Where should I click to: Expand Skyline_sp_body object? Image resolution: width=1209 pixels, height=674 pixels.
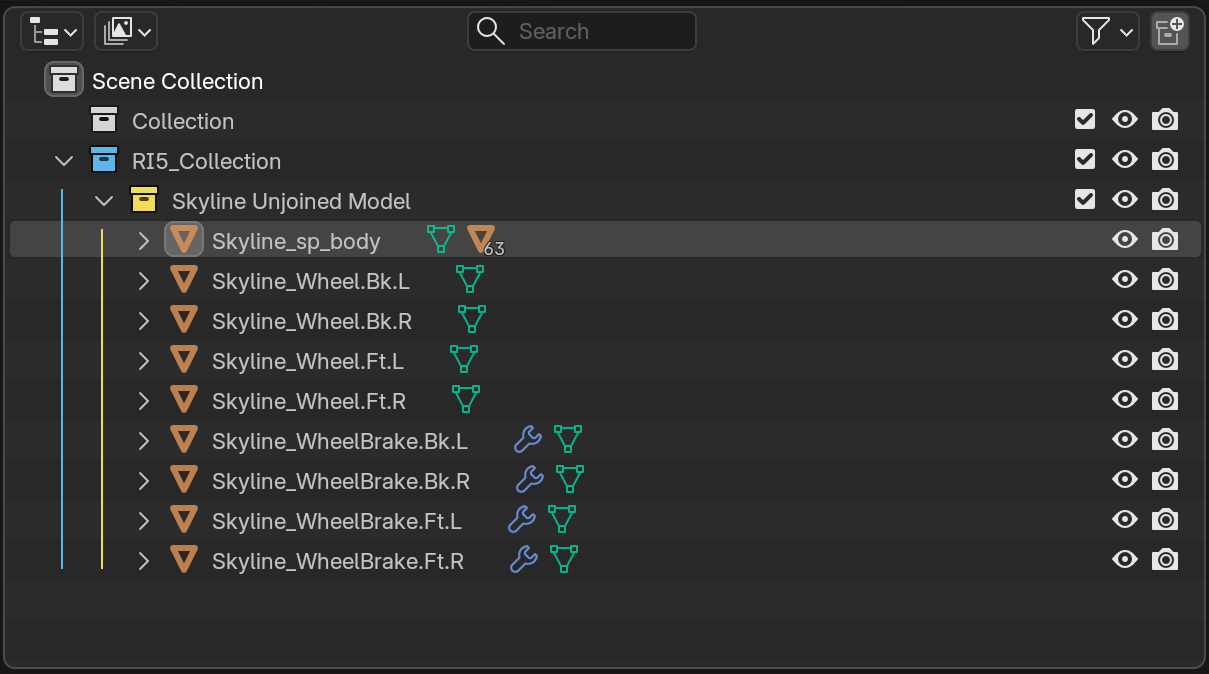(x=144, y=241)
